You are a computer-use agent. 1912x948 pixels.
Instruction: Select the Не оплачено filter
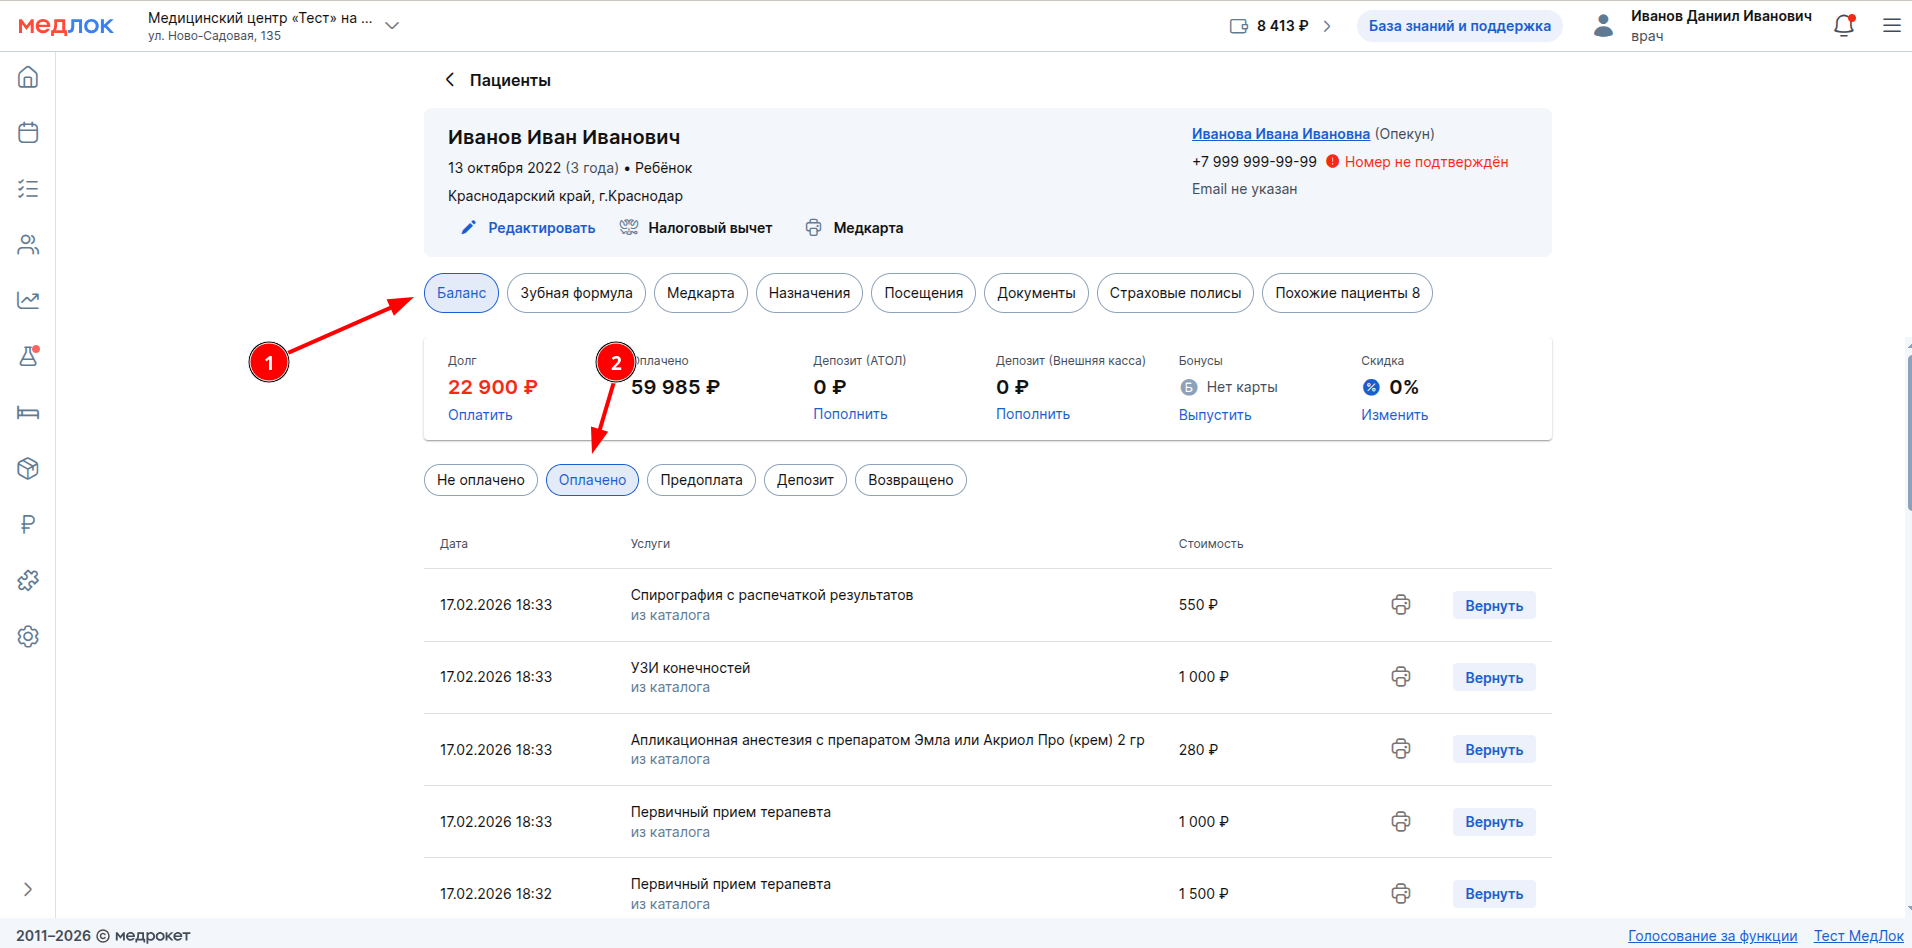480,480
